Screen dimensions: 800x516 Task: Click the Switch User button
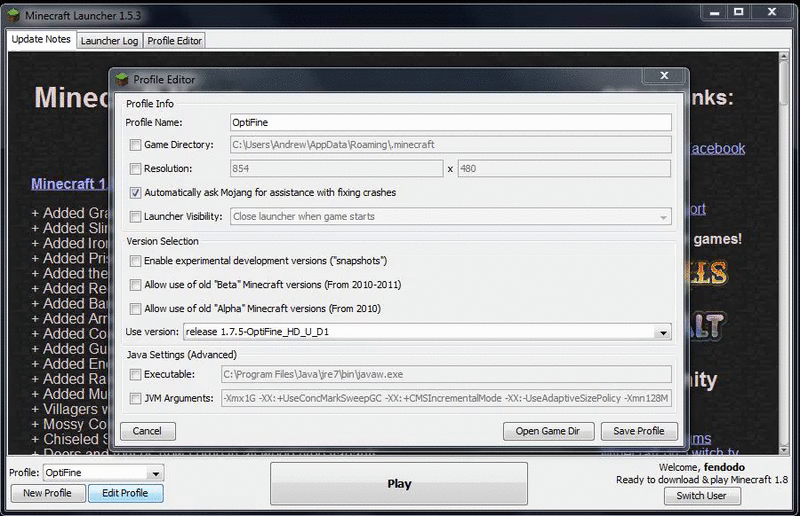(x=702, y=496)
